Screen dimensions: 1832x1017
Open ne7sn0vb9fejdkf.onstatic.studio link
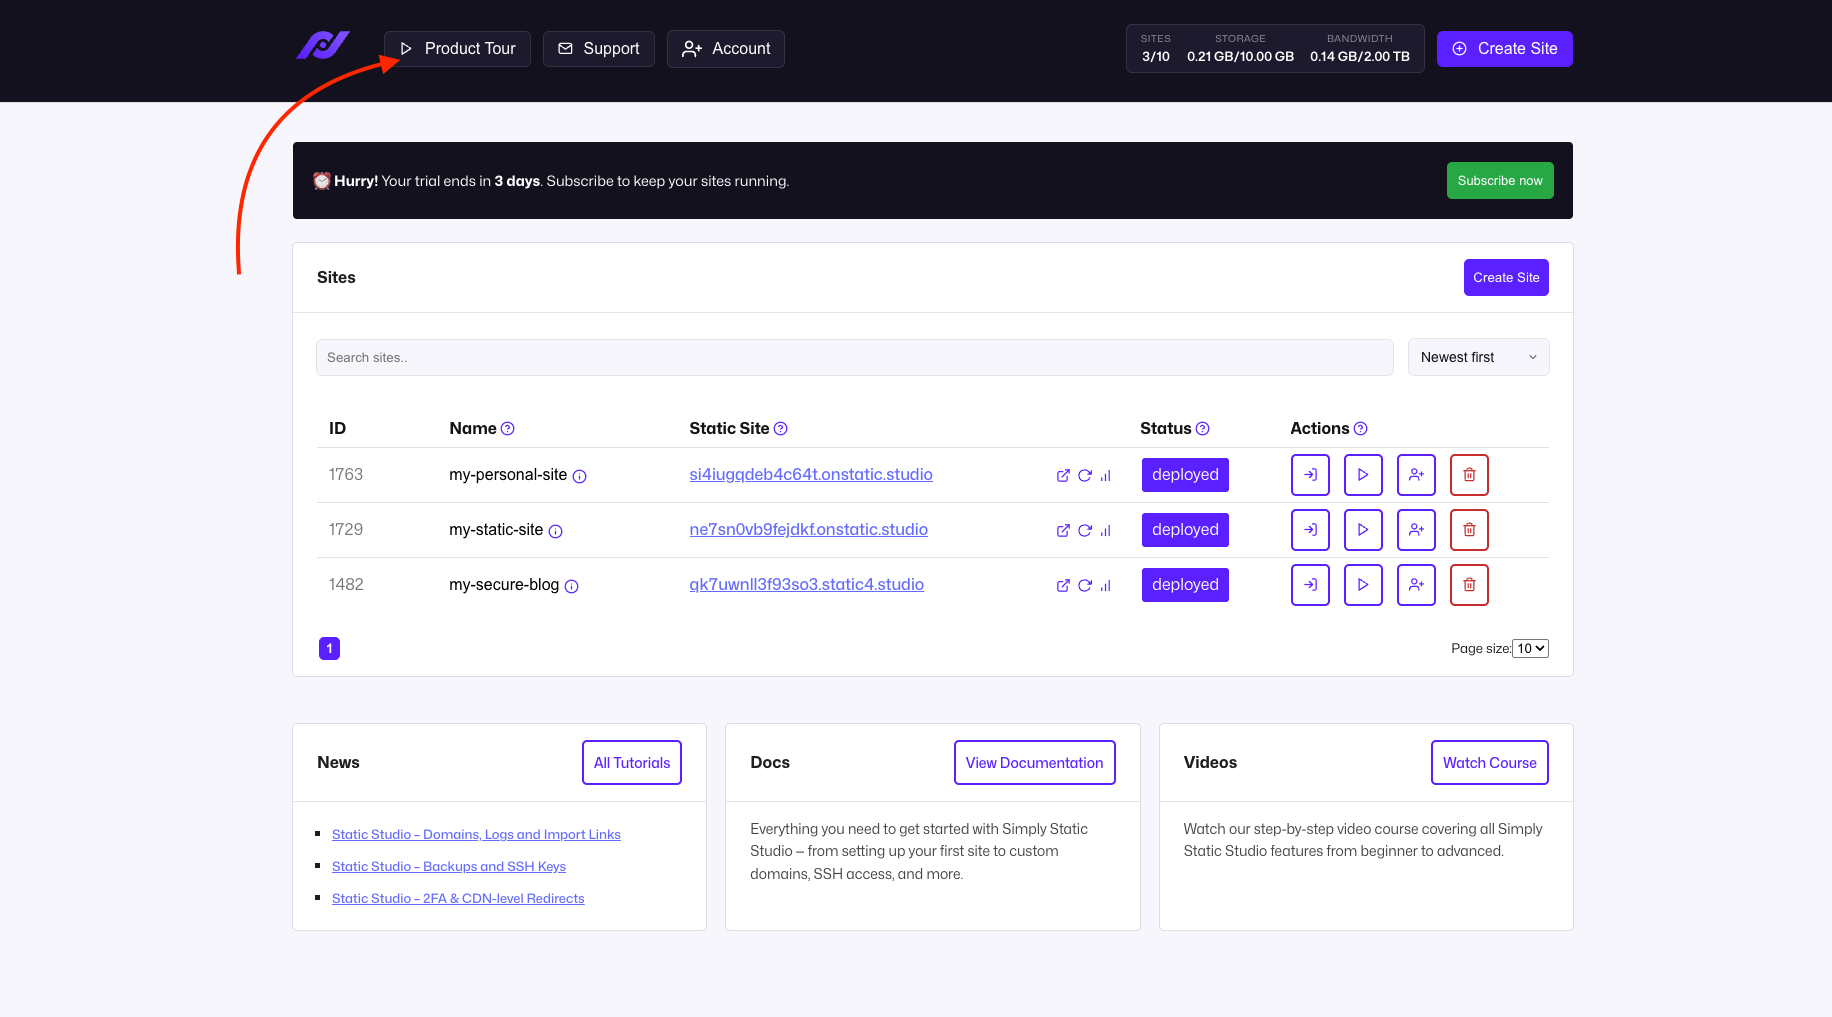click(808, 530)
